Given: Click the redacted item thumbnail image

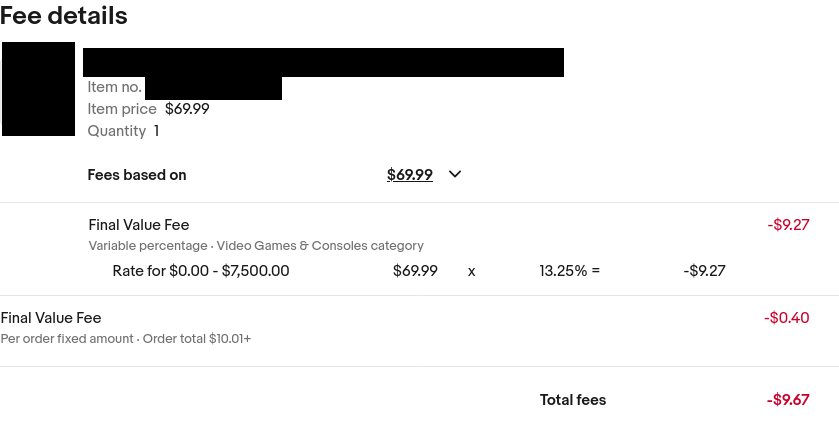Looking at the screenshot, I should coord(38,89).
